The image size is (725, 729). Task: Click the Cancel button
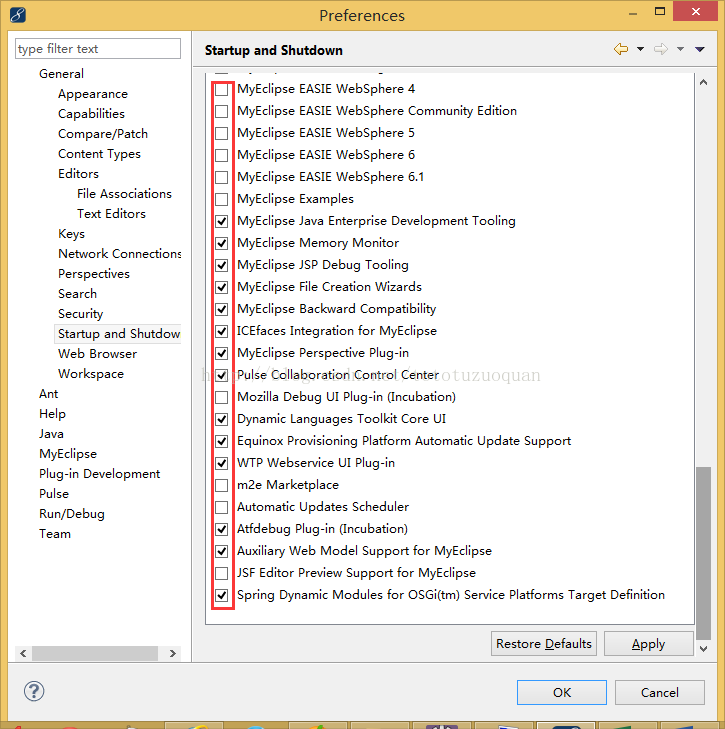click(659, 692)
